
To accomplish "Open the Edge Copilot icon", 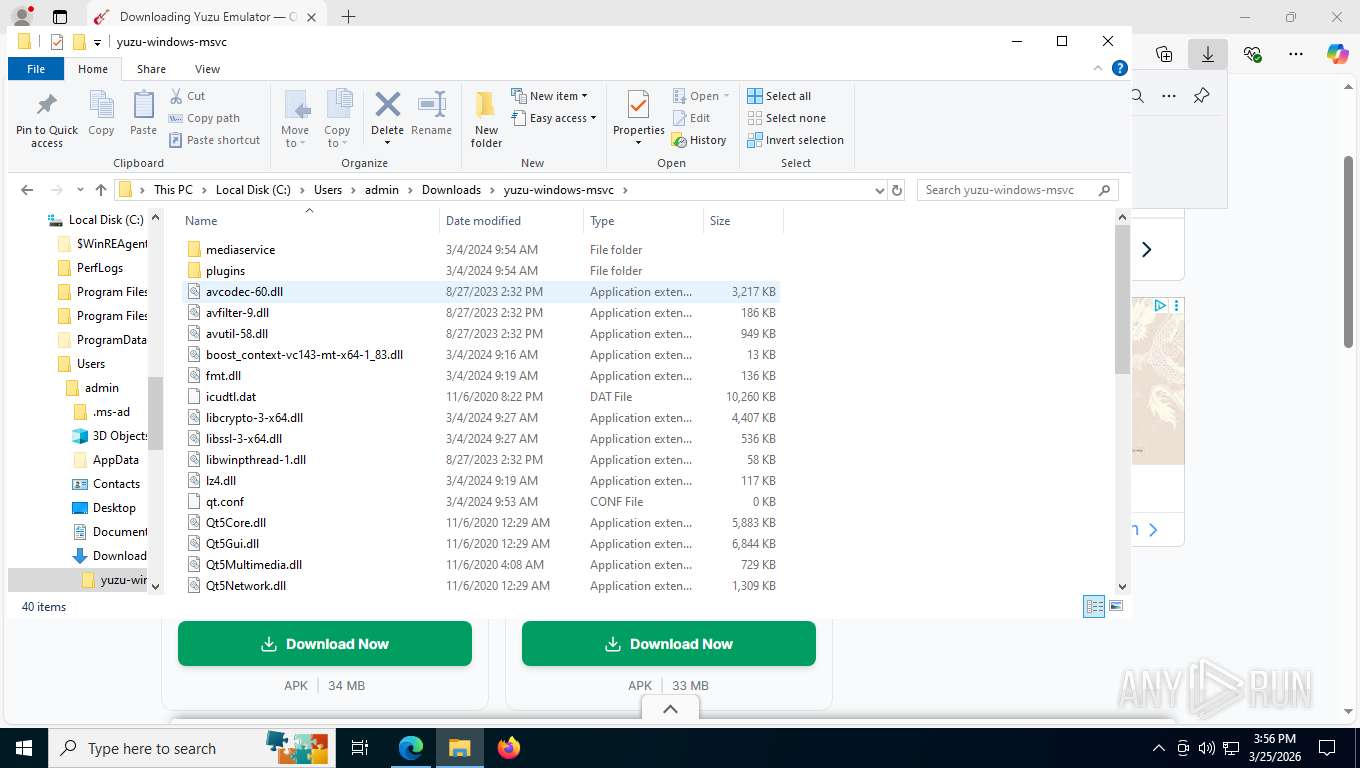I will (1338, 55).
